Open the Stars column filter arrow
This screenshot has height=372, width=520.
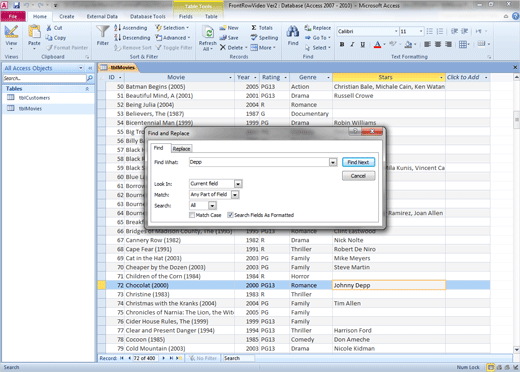point(441,77)
